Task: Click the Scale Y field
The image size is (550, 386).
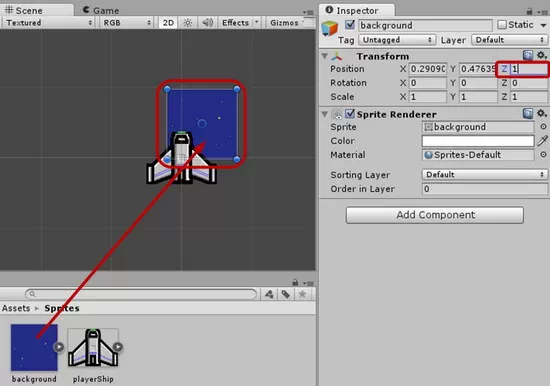Action: click(478, 96)
